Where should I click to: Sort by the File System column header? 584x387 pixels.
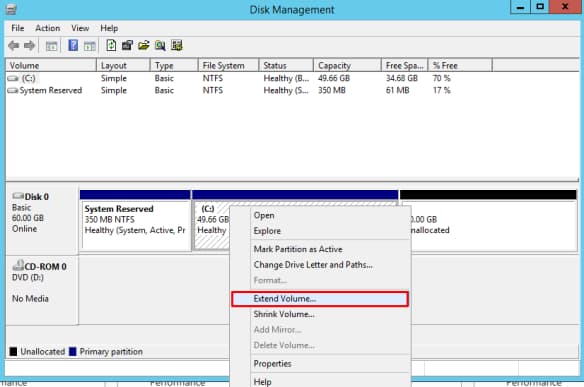[228, 66]
